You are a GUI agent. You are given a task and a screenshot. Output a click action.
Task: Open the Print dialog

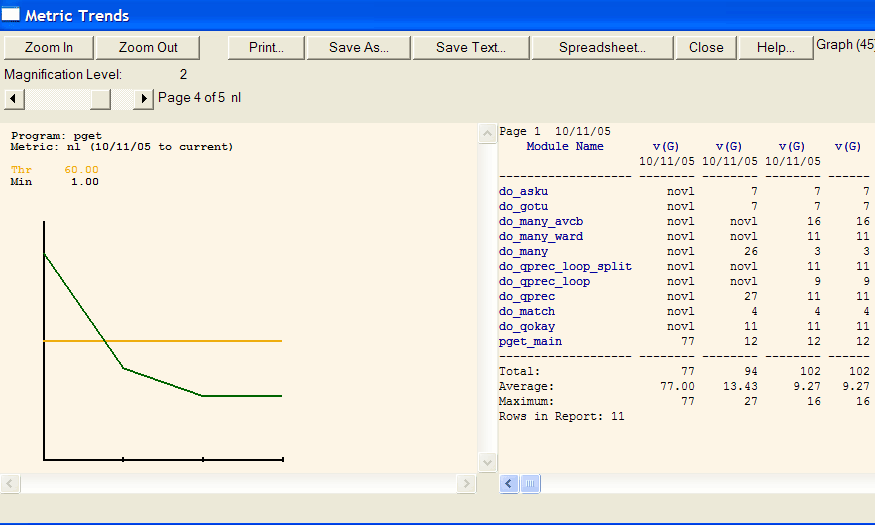(x=266, y=48)
